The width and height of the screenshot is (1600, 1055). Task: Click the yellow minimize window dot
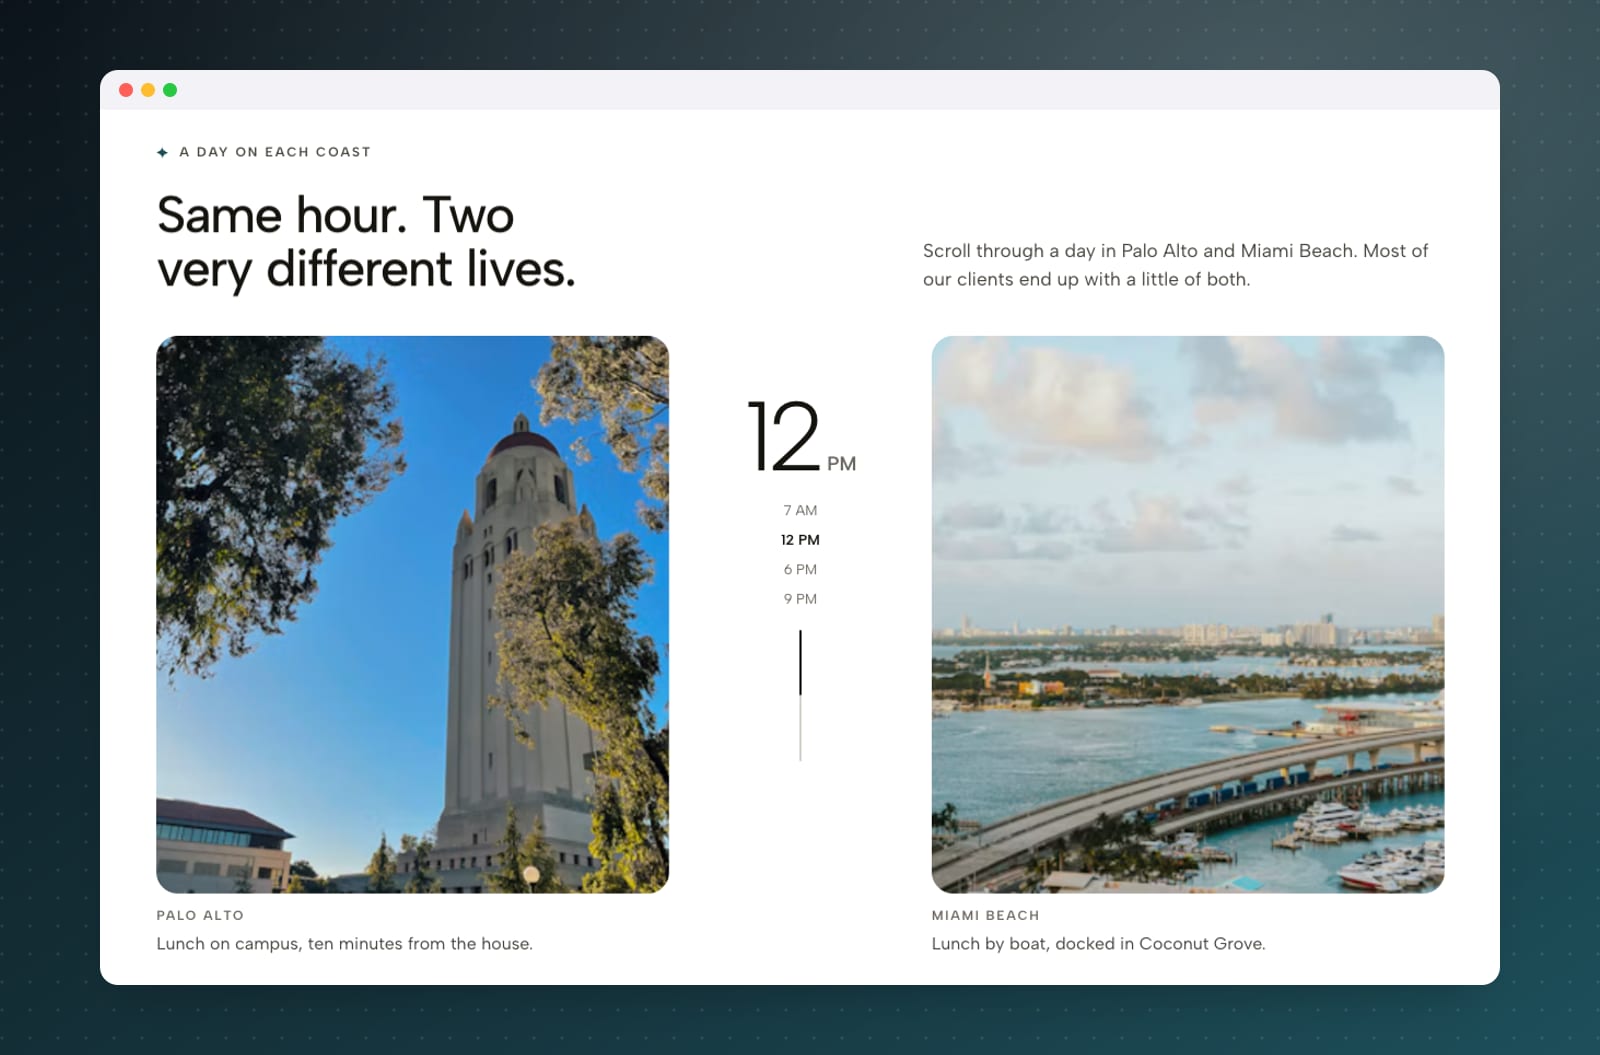click(x=148, y=90)
